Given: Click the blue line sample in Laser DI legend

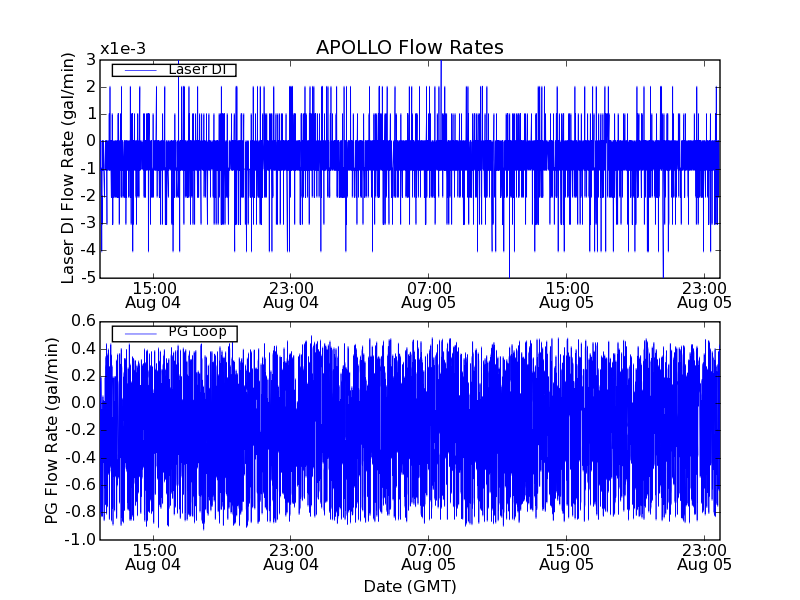Looking at the screenshot, I should [x=139, y=70].
